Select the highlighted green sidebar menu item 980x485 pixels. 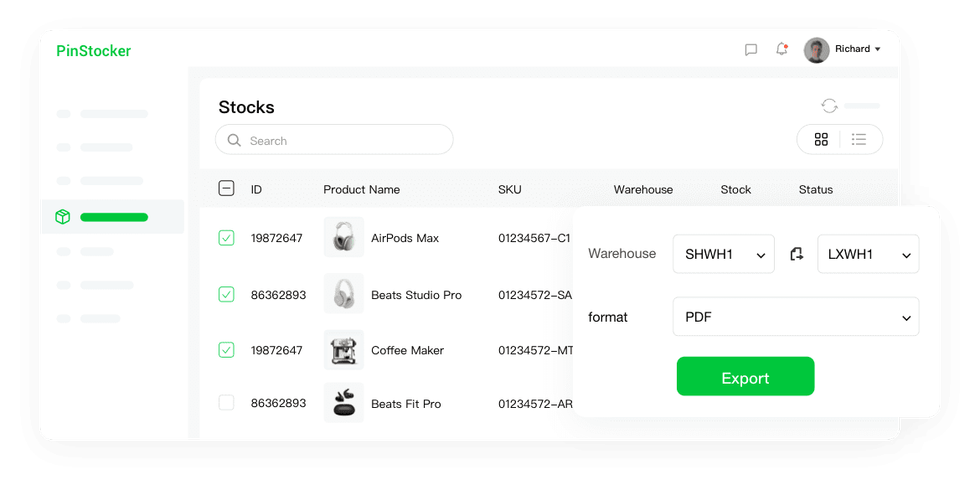coord(112,217)
